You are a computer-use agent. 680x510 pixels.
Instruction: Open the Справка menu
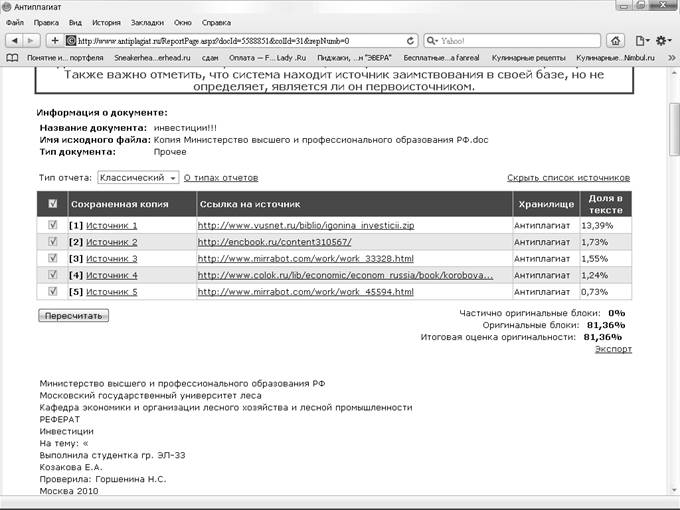point(216,23)
